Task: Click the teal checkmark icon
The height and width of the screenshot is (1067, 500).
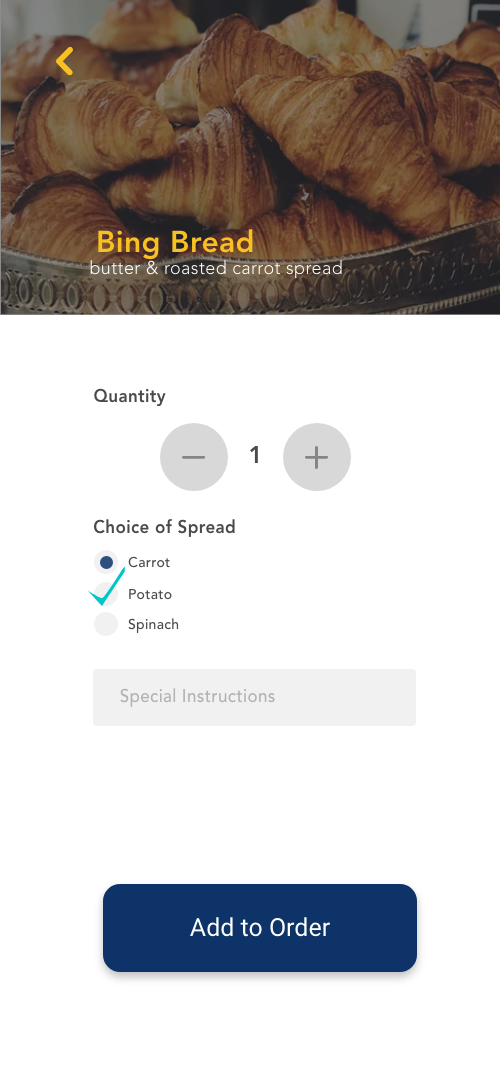Action: 107,587
